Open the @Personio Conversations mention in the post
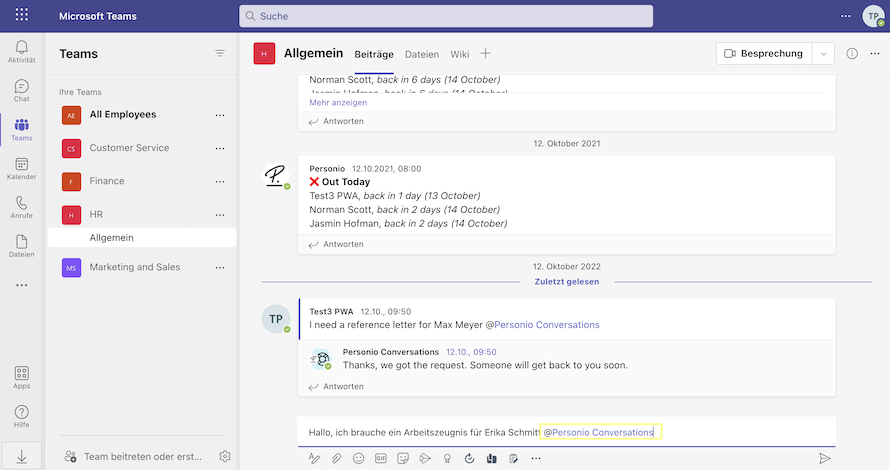Viewport: 890px width, 470px height. 542,325
